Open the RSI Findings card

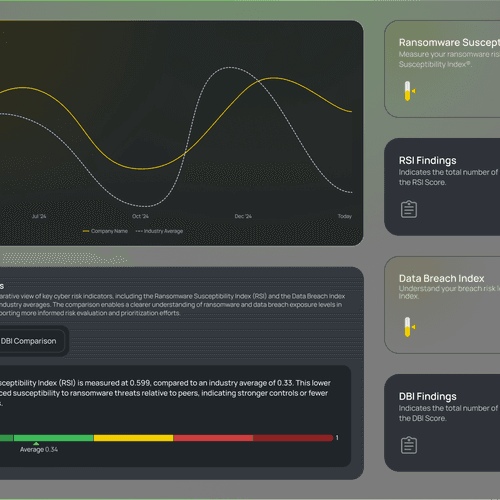pos(442,187)
